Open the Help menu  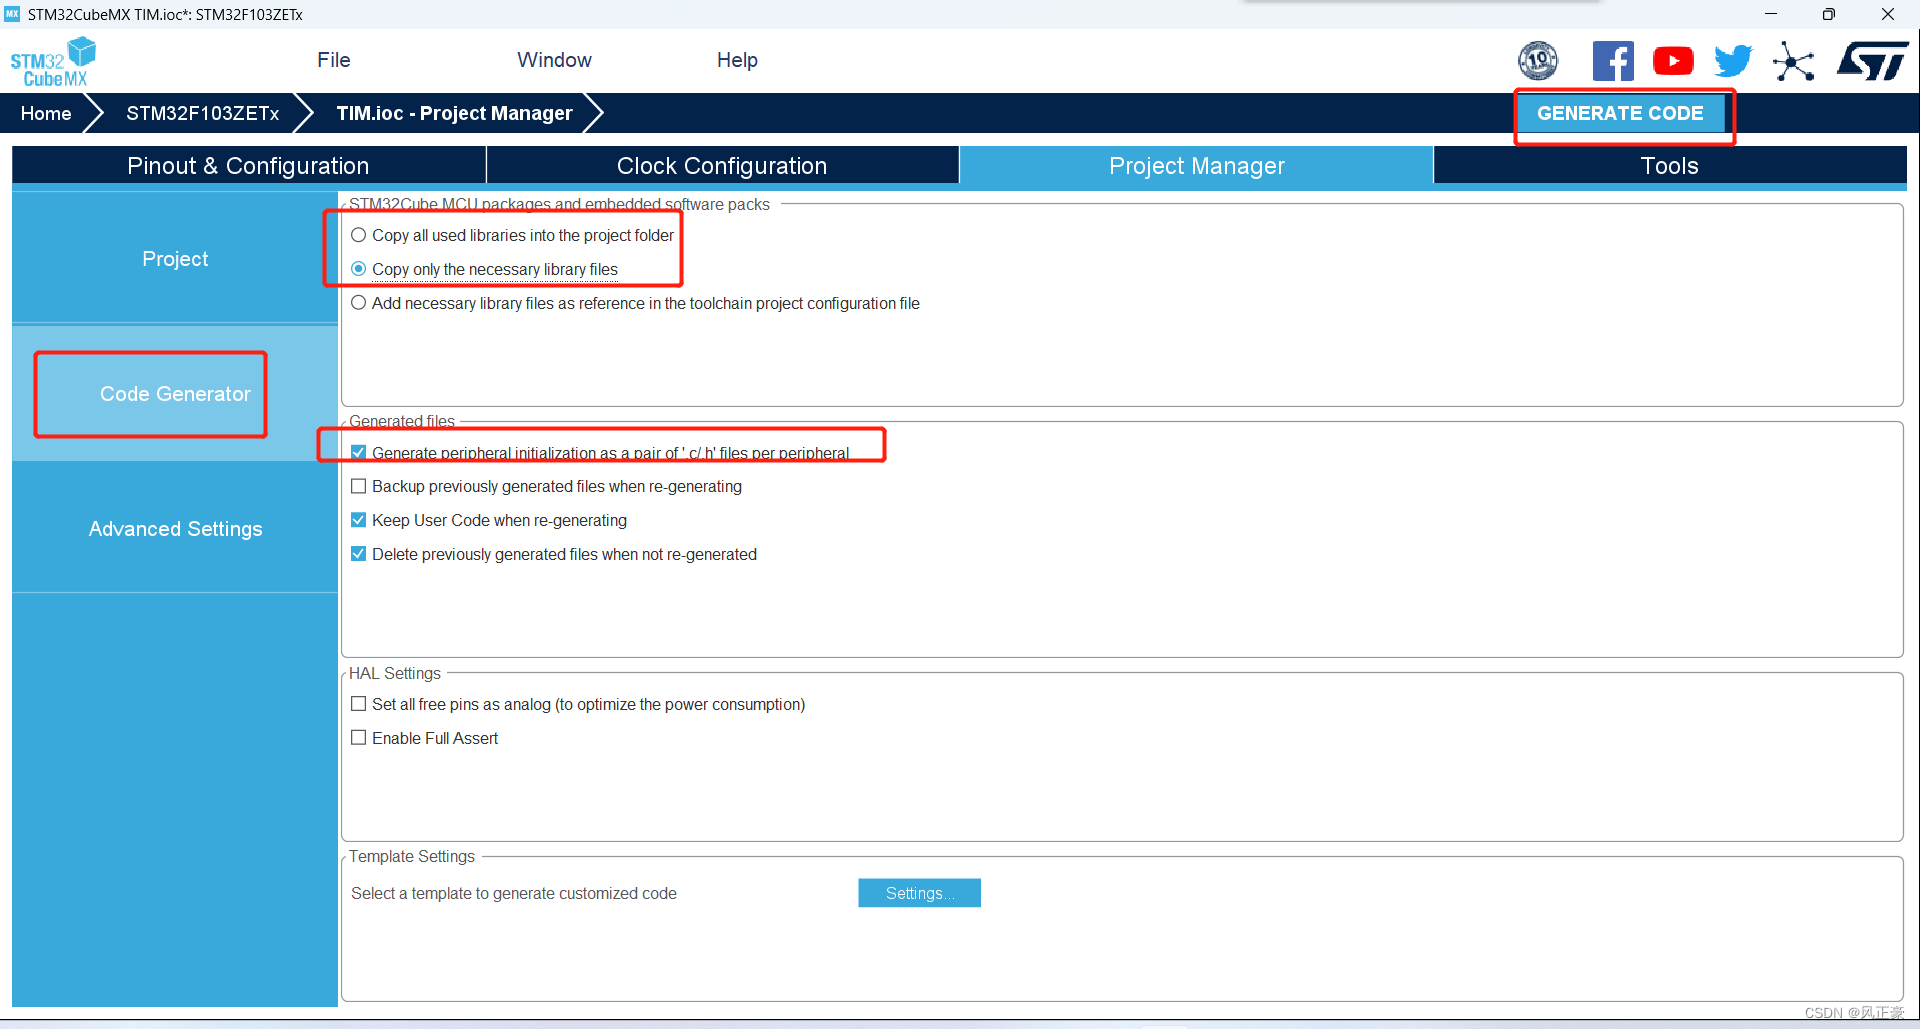[x=737, y=60]
